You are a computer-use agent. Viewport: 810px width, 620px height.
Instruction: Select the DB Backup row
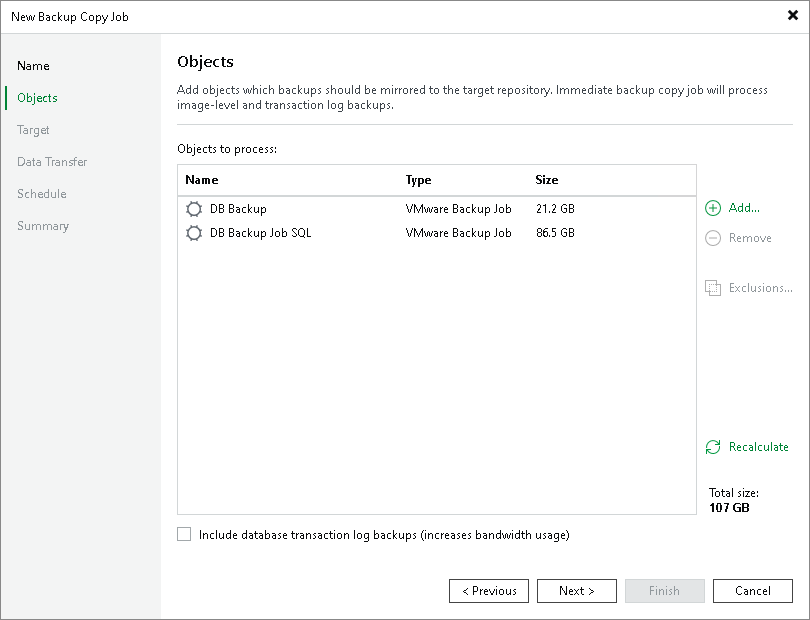pos(300,209)
